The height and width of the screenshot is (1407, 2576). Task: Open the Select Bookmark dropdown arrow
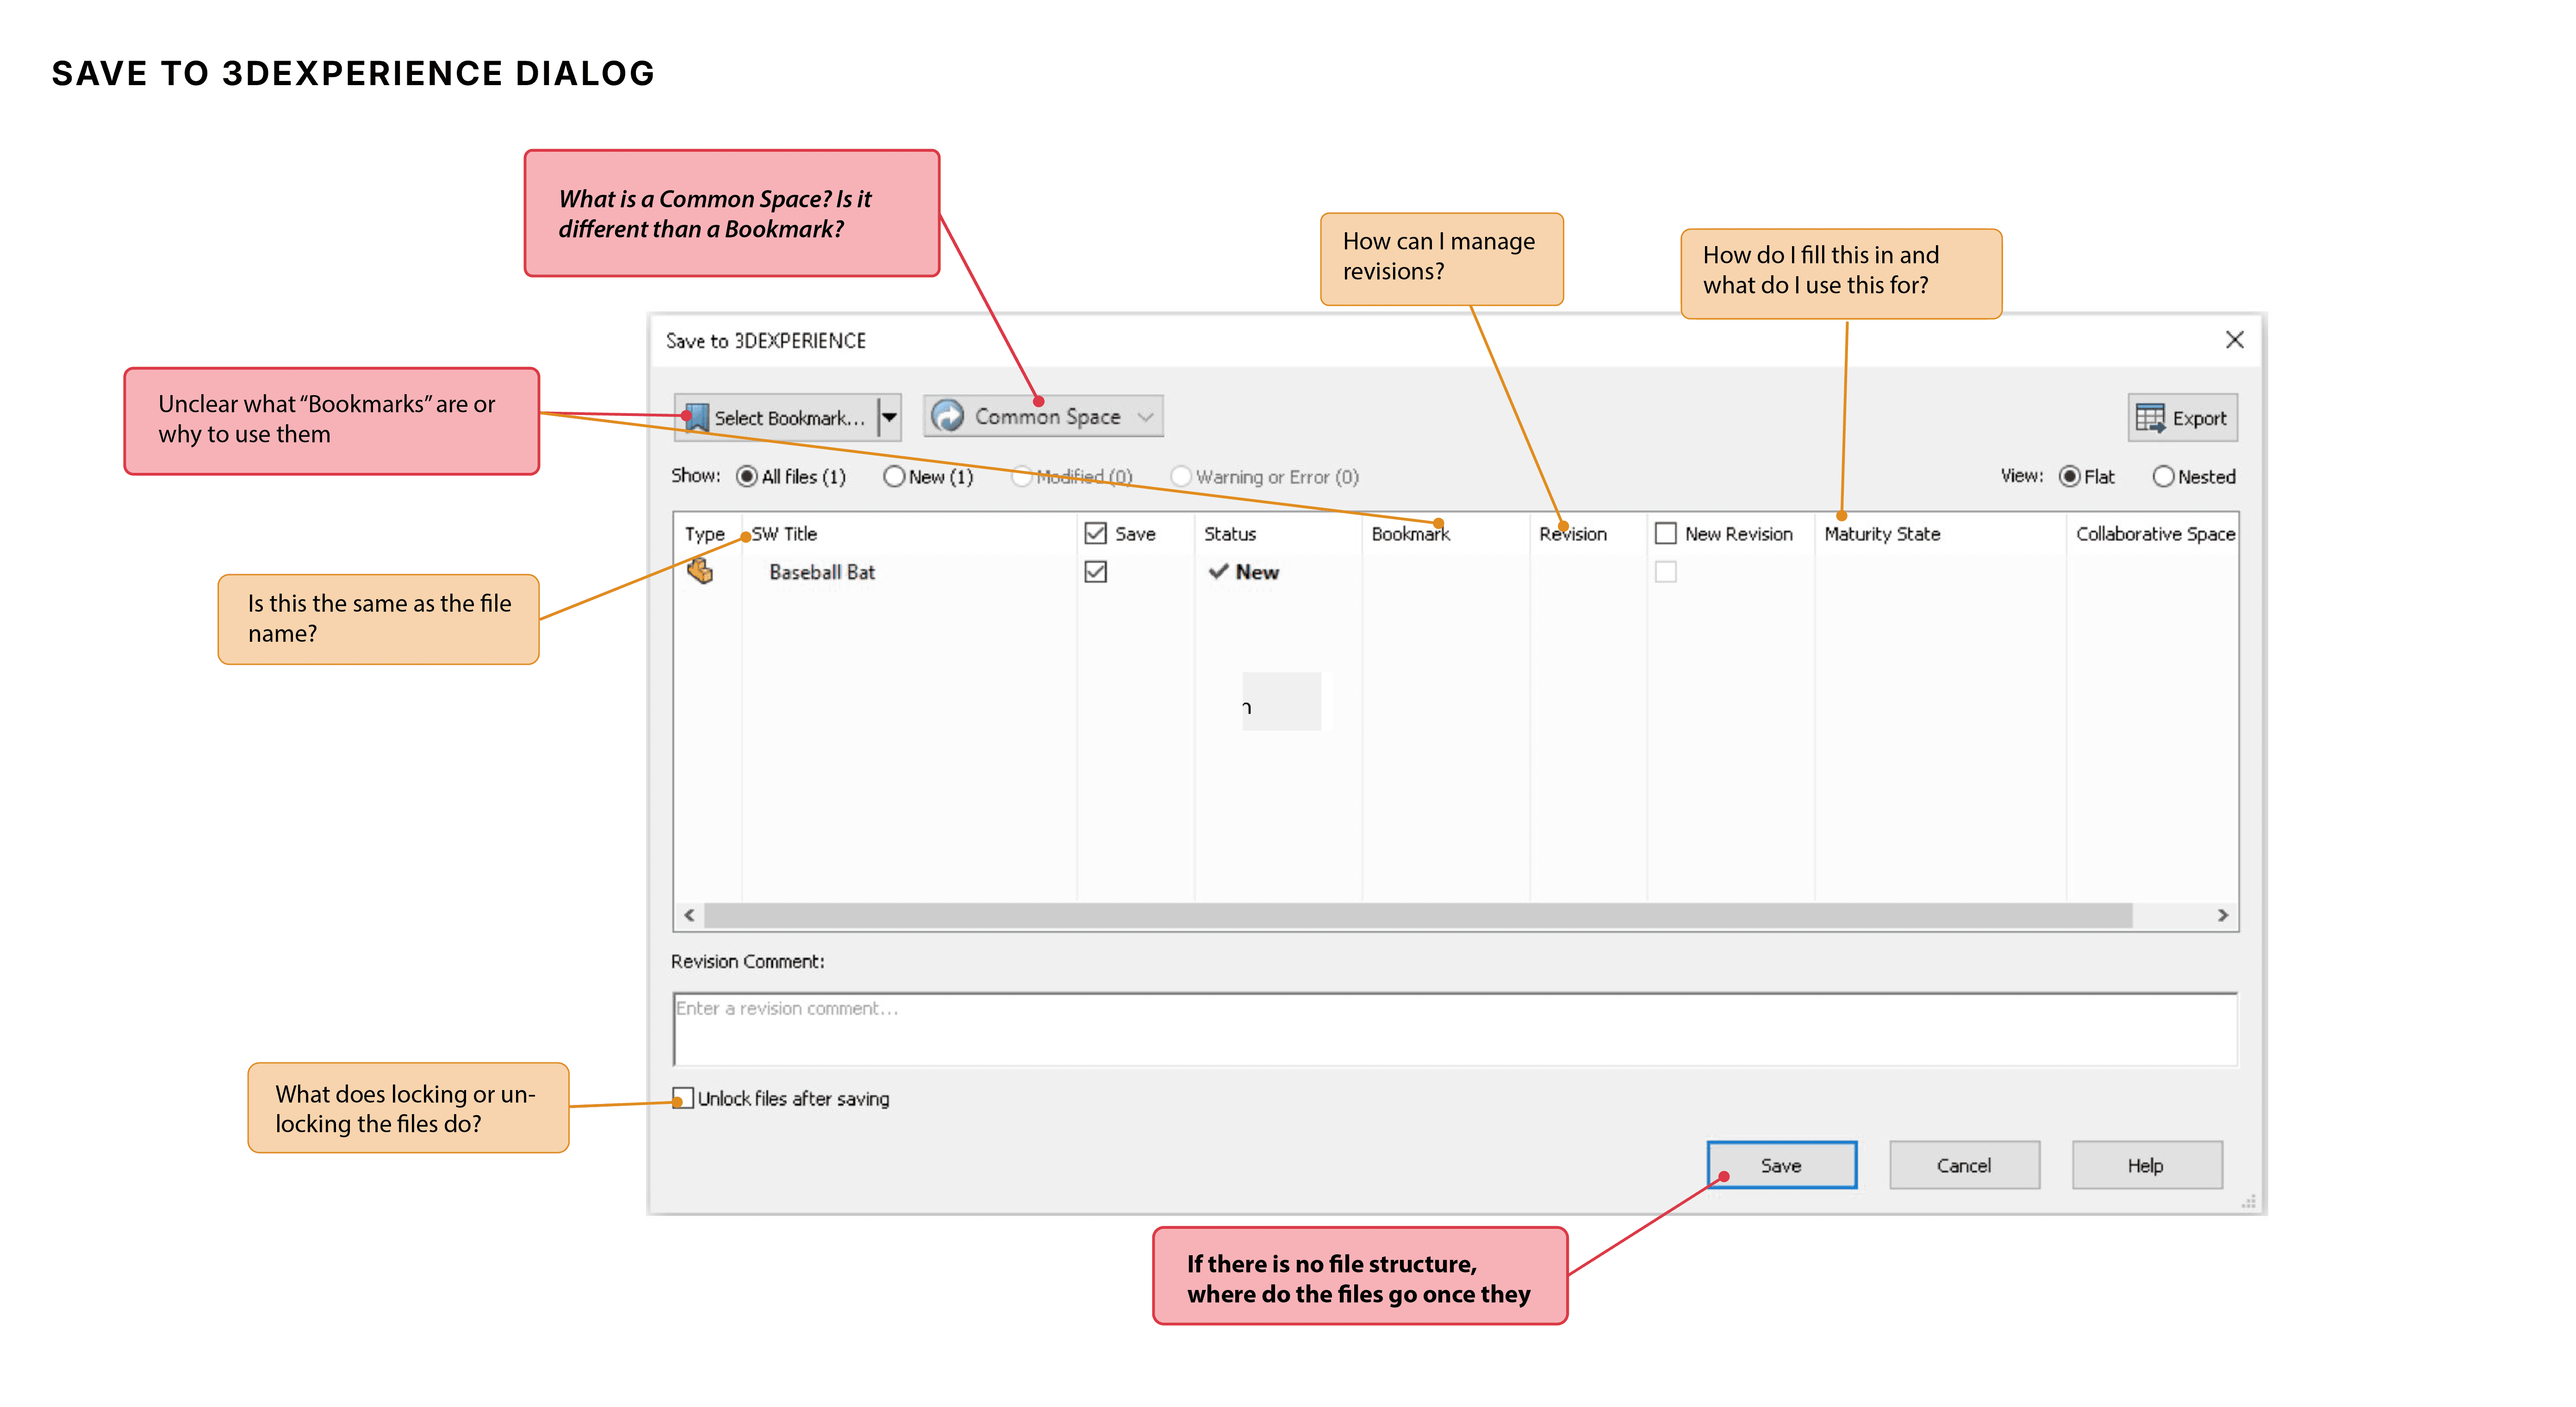pos(889,418)
